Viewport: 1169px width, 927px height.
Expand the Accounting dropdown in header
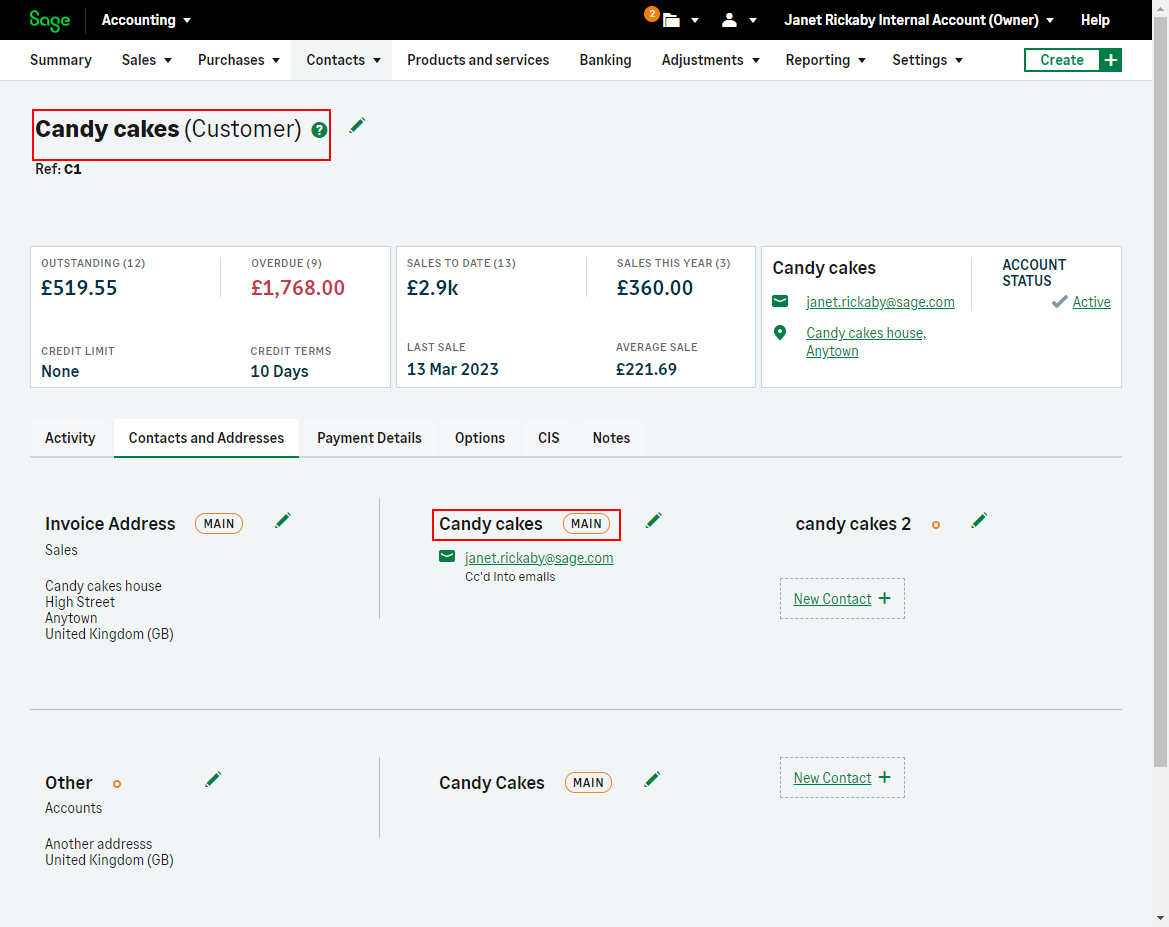[146, 20]
